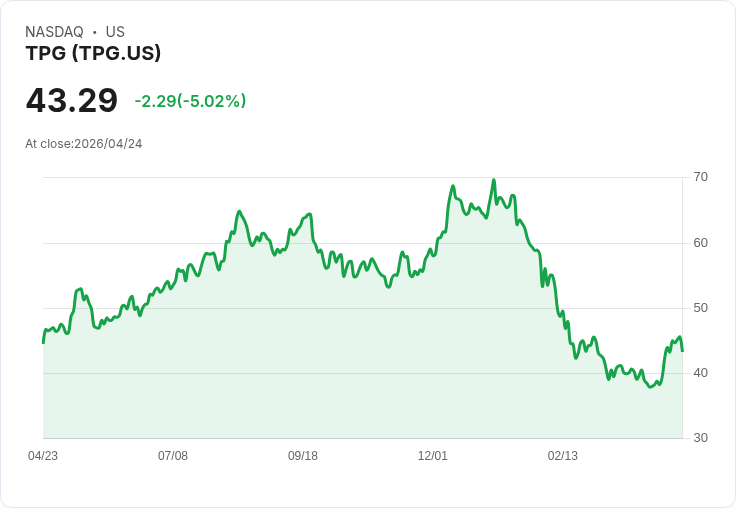Click the 30 price axis label
Viewport: 736px width, 508px height.
700,438
